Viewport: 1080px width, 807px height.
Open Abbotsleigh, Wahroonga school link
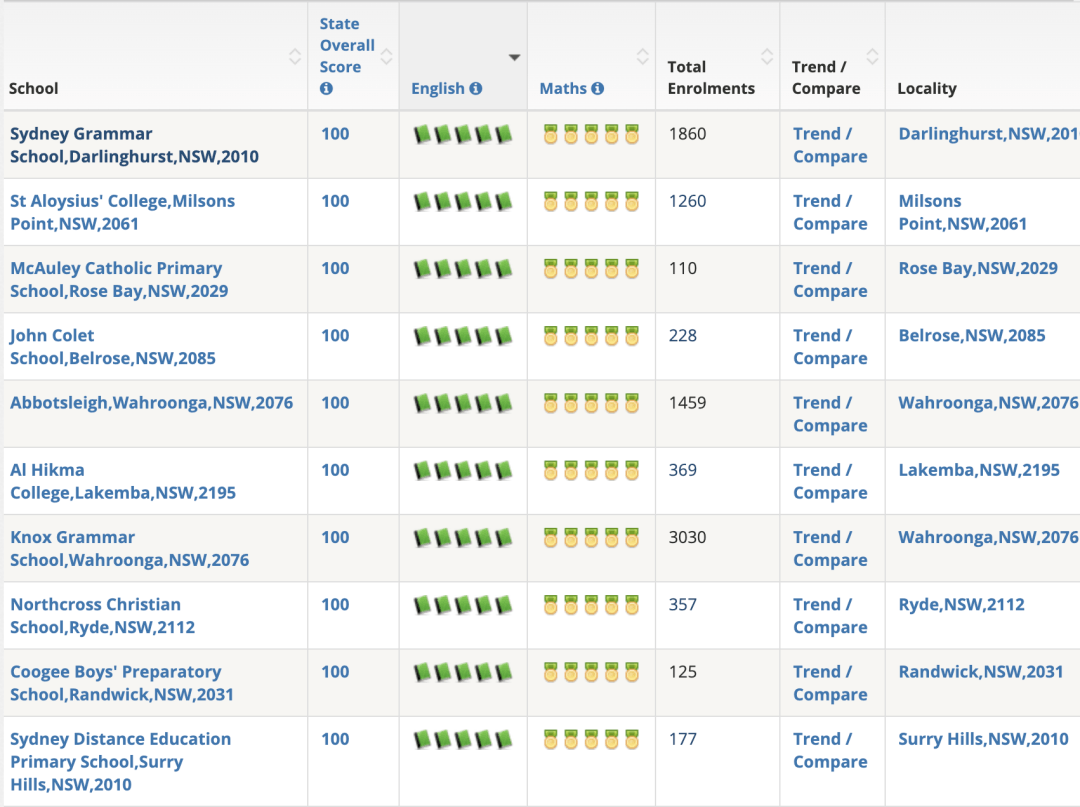[152, 403]
